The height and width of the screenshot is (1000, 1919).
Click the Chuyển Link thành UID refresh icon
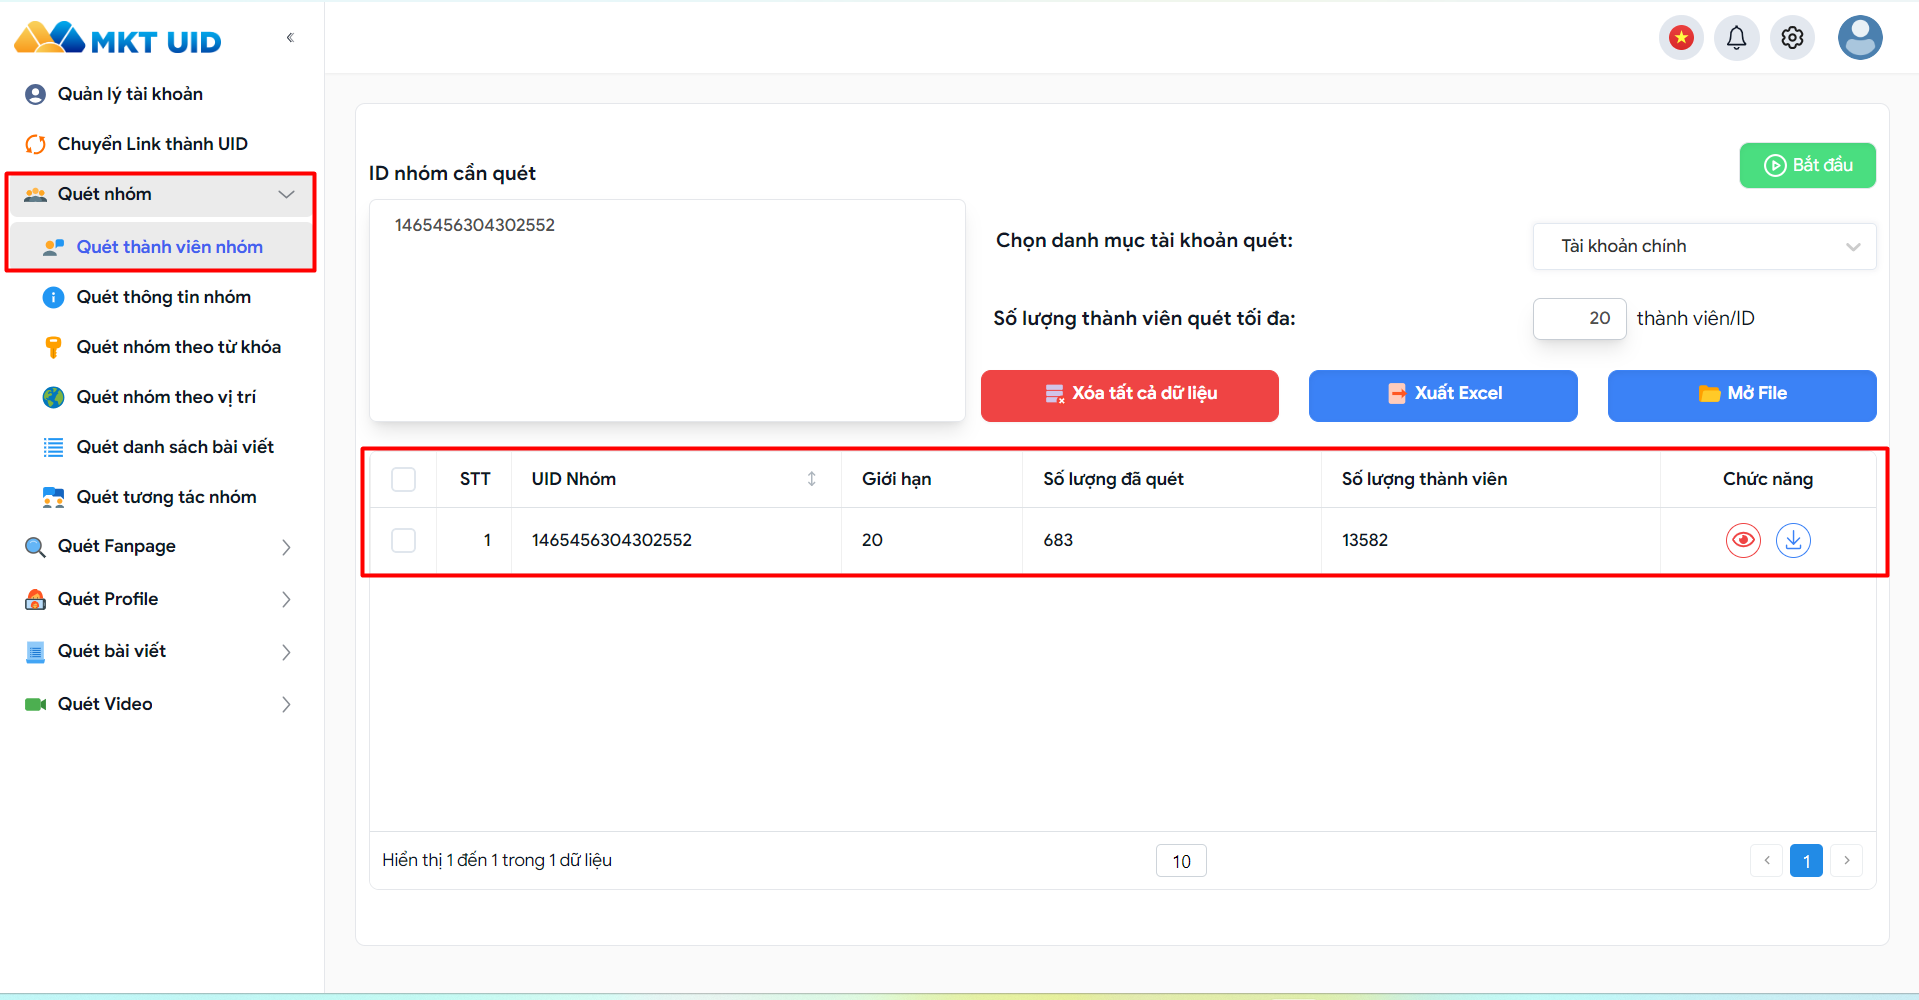(35, 144)
